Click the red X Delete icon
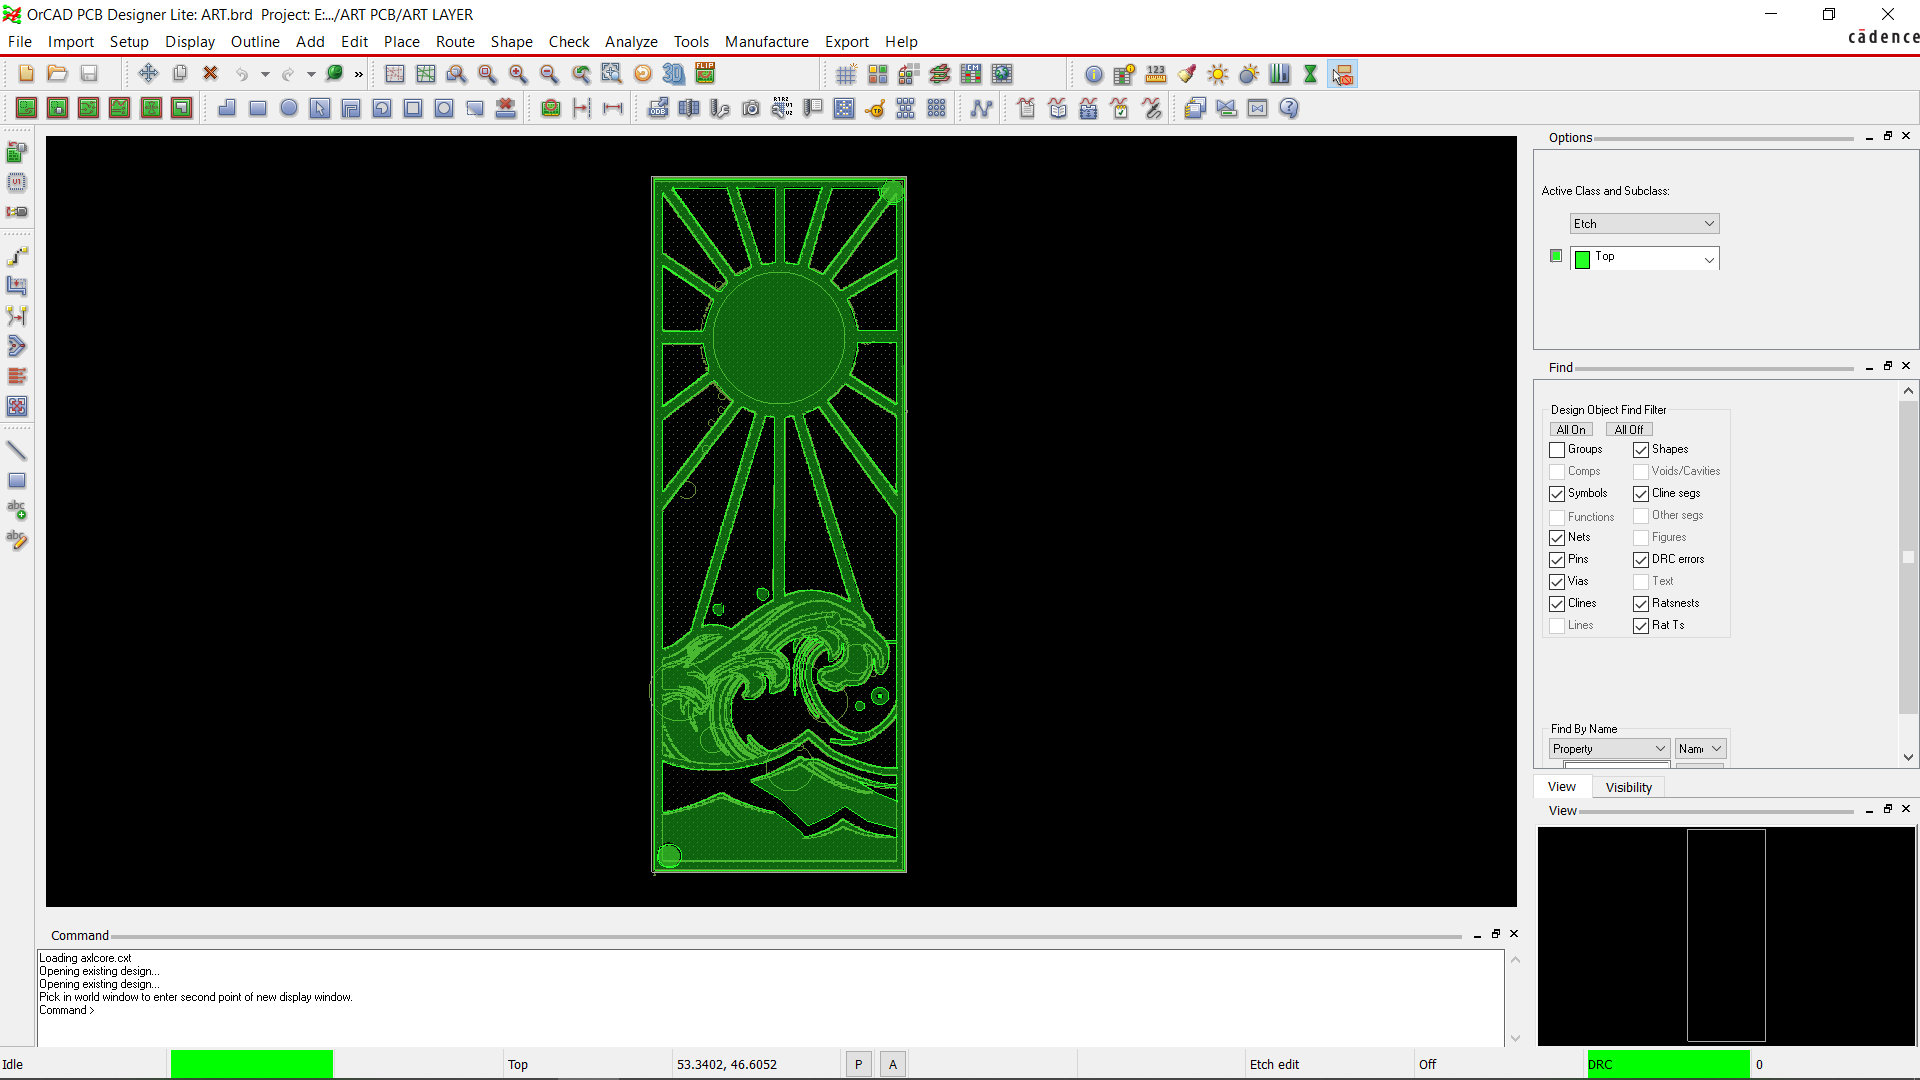Screen dimensions: 1920x1080 210,74
